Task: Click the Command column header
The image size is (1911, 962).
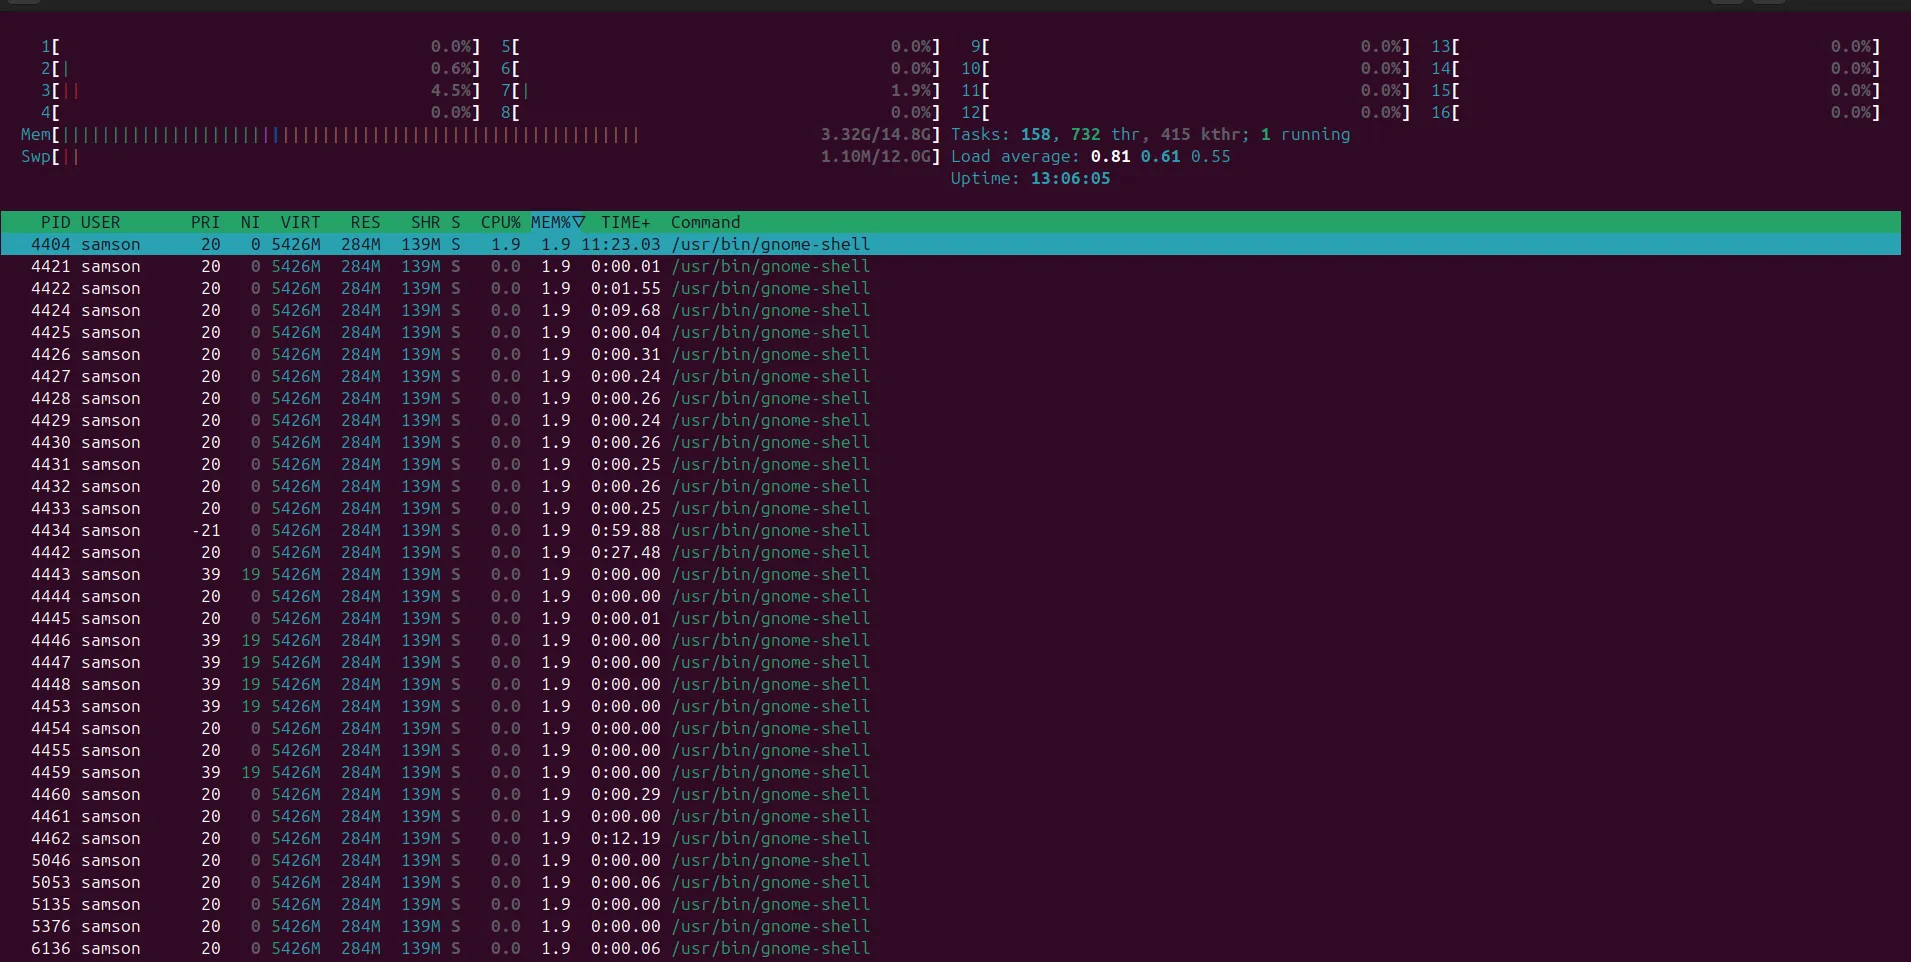Action: [x=705, y=222]
